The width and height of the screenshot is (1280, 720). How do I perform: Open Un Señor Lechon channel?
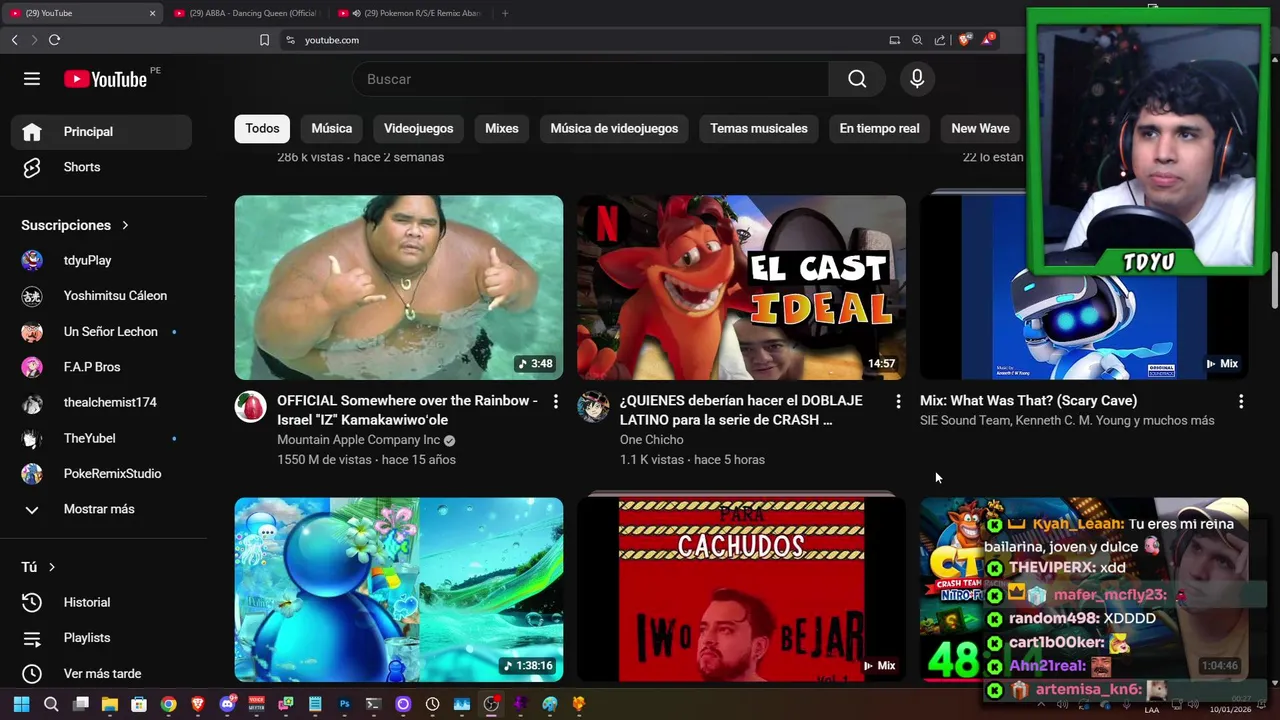pyautogui.click(x=101, y=331)
